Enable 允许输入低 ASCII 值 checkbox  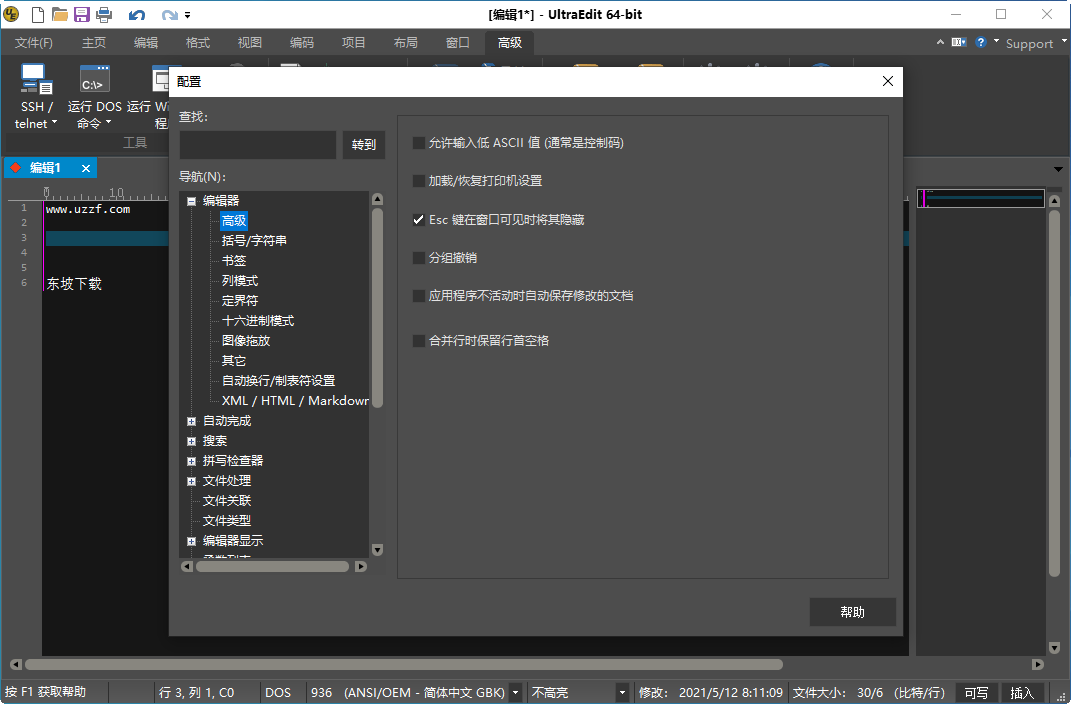tap(419, 143)
